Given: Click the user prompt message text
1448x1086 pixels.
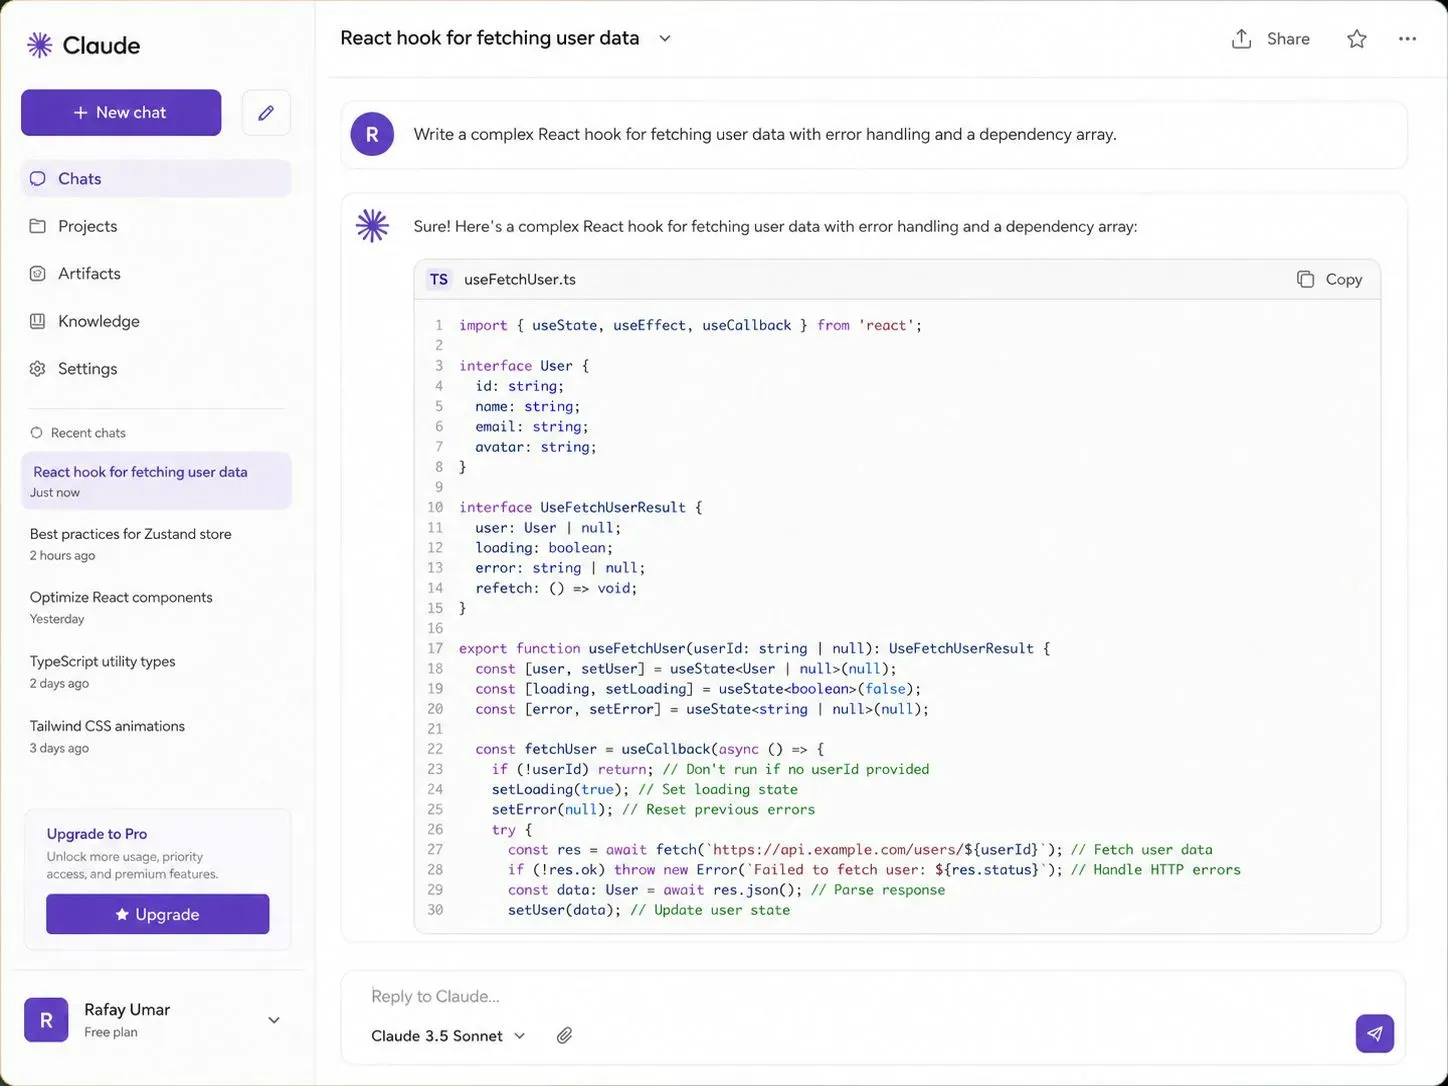Looking at the screenshot, I should 765,134.
